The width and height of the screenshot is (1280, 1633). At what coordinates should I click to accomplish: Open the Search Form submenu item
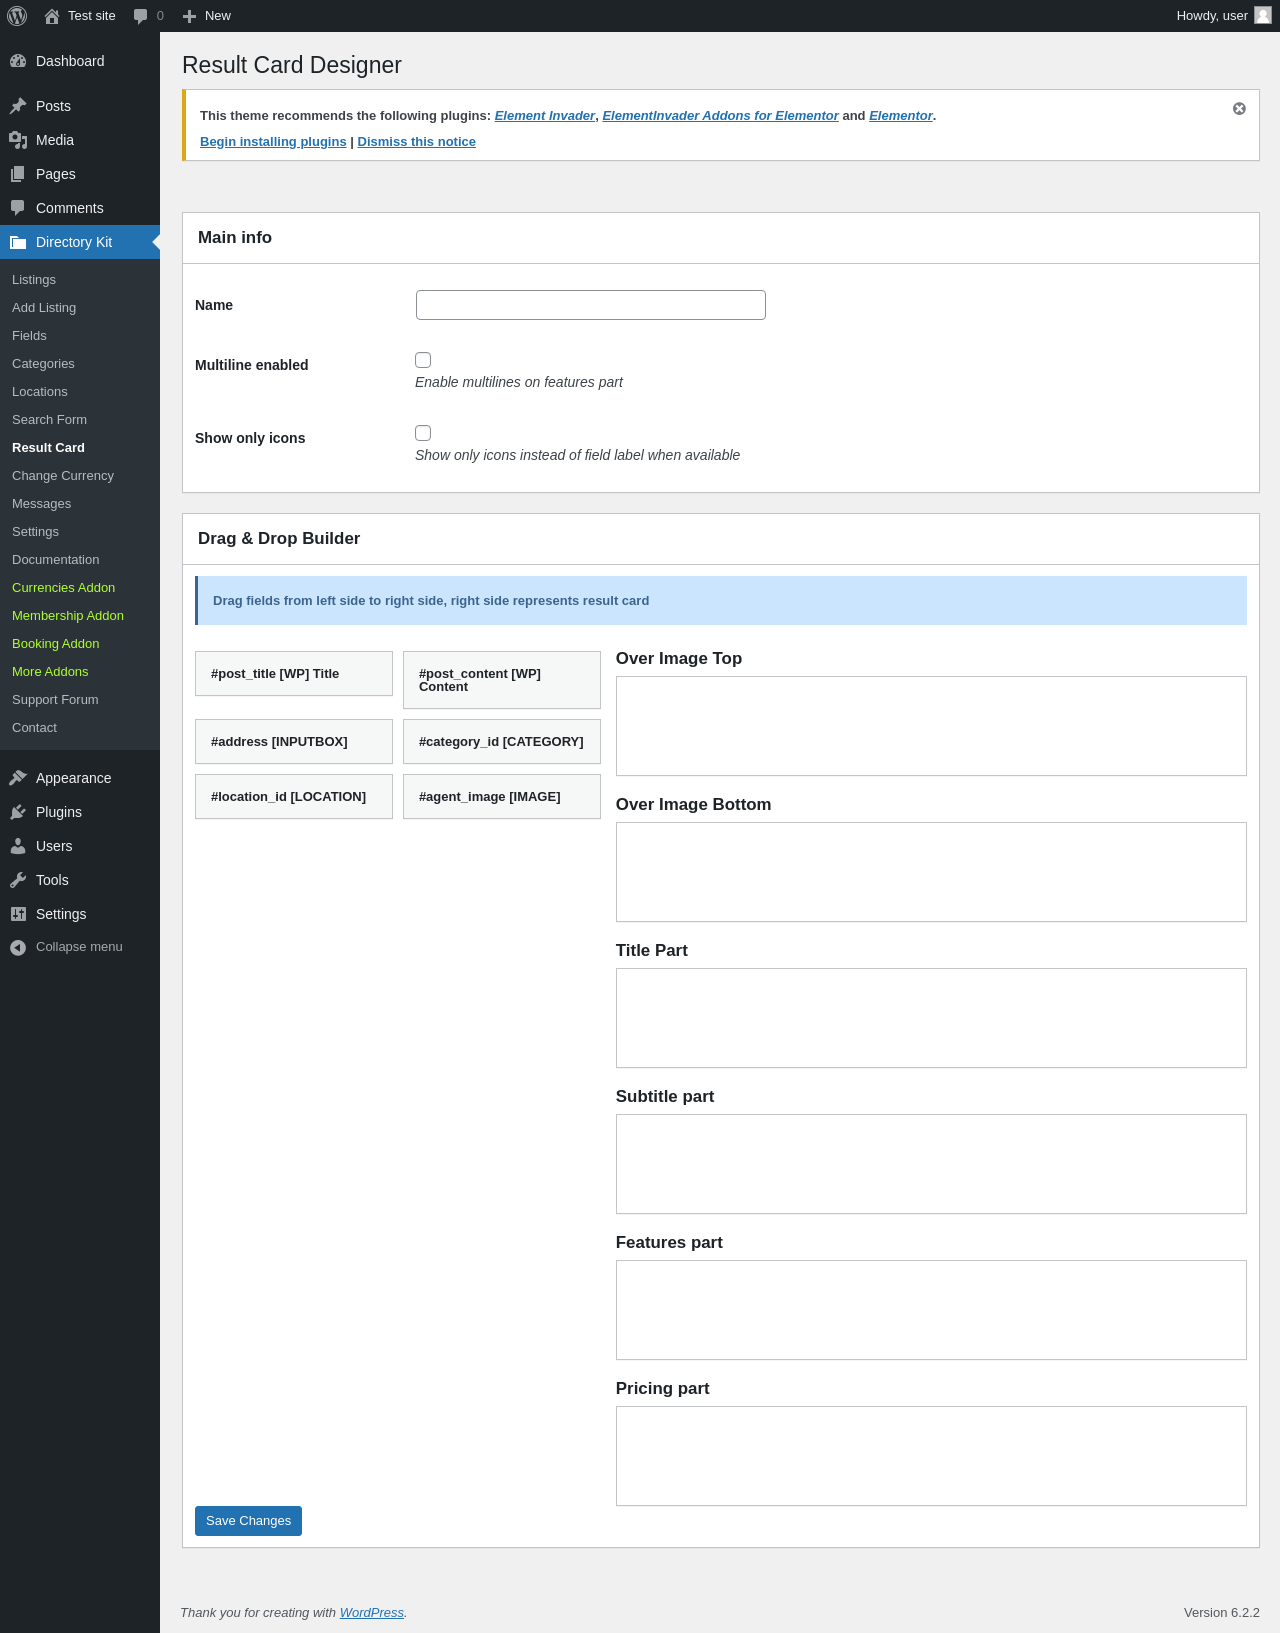(49, 420)
